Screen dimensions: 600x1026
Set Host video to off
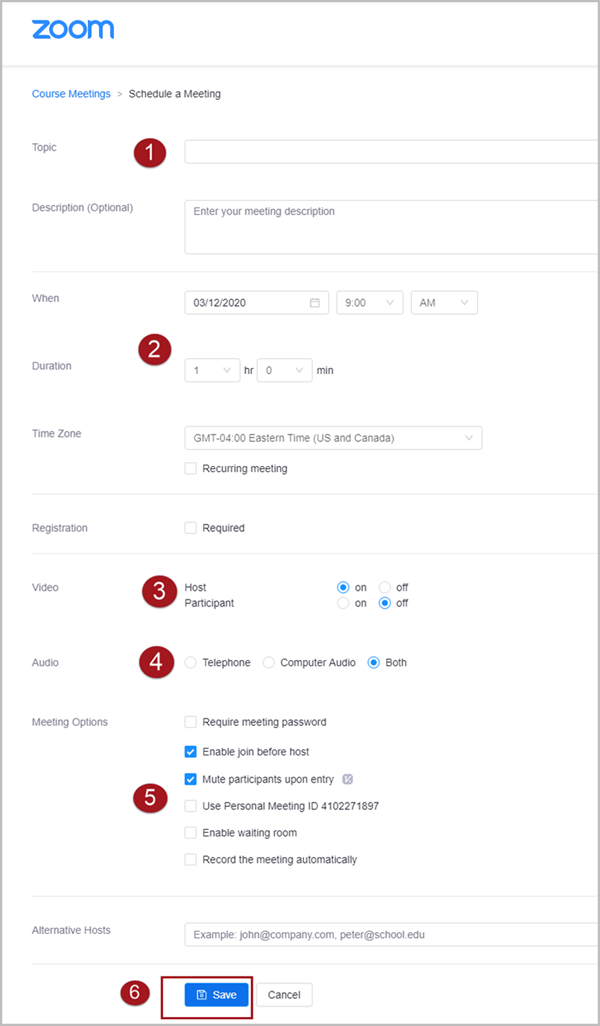pos(385,588)
